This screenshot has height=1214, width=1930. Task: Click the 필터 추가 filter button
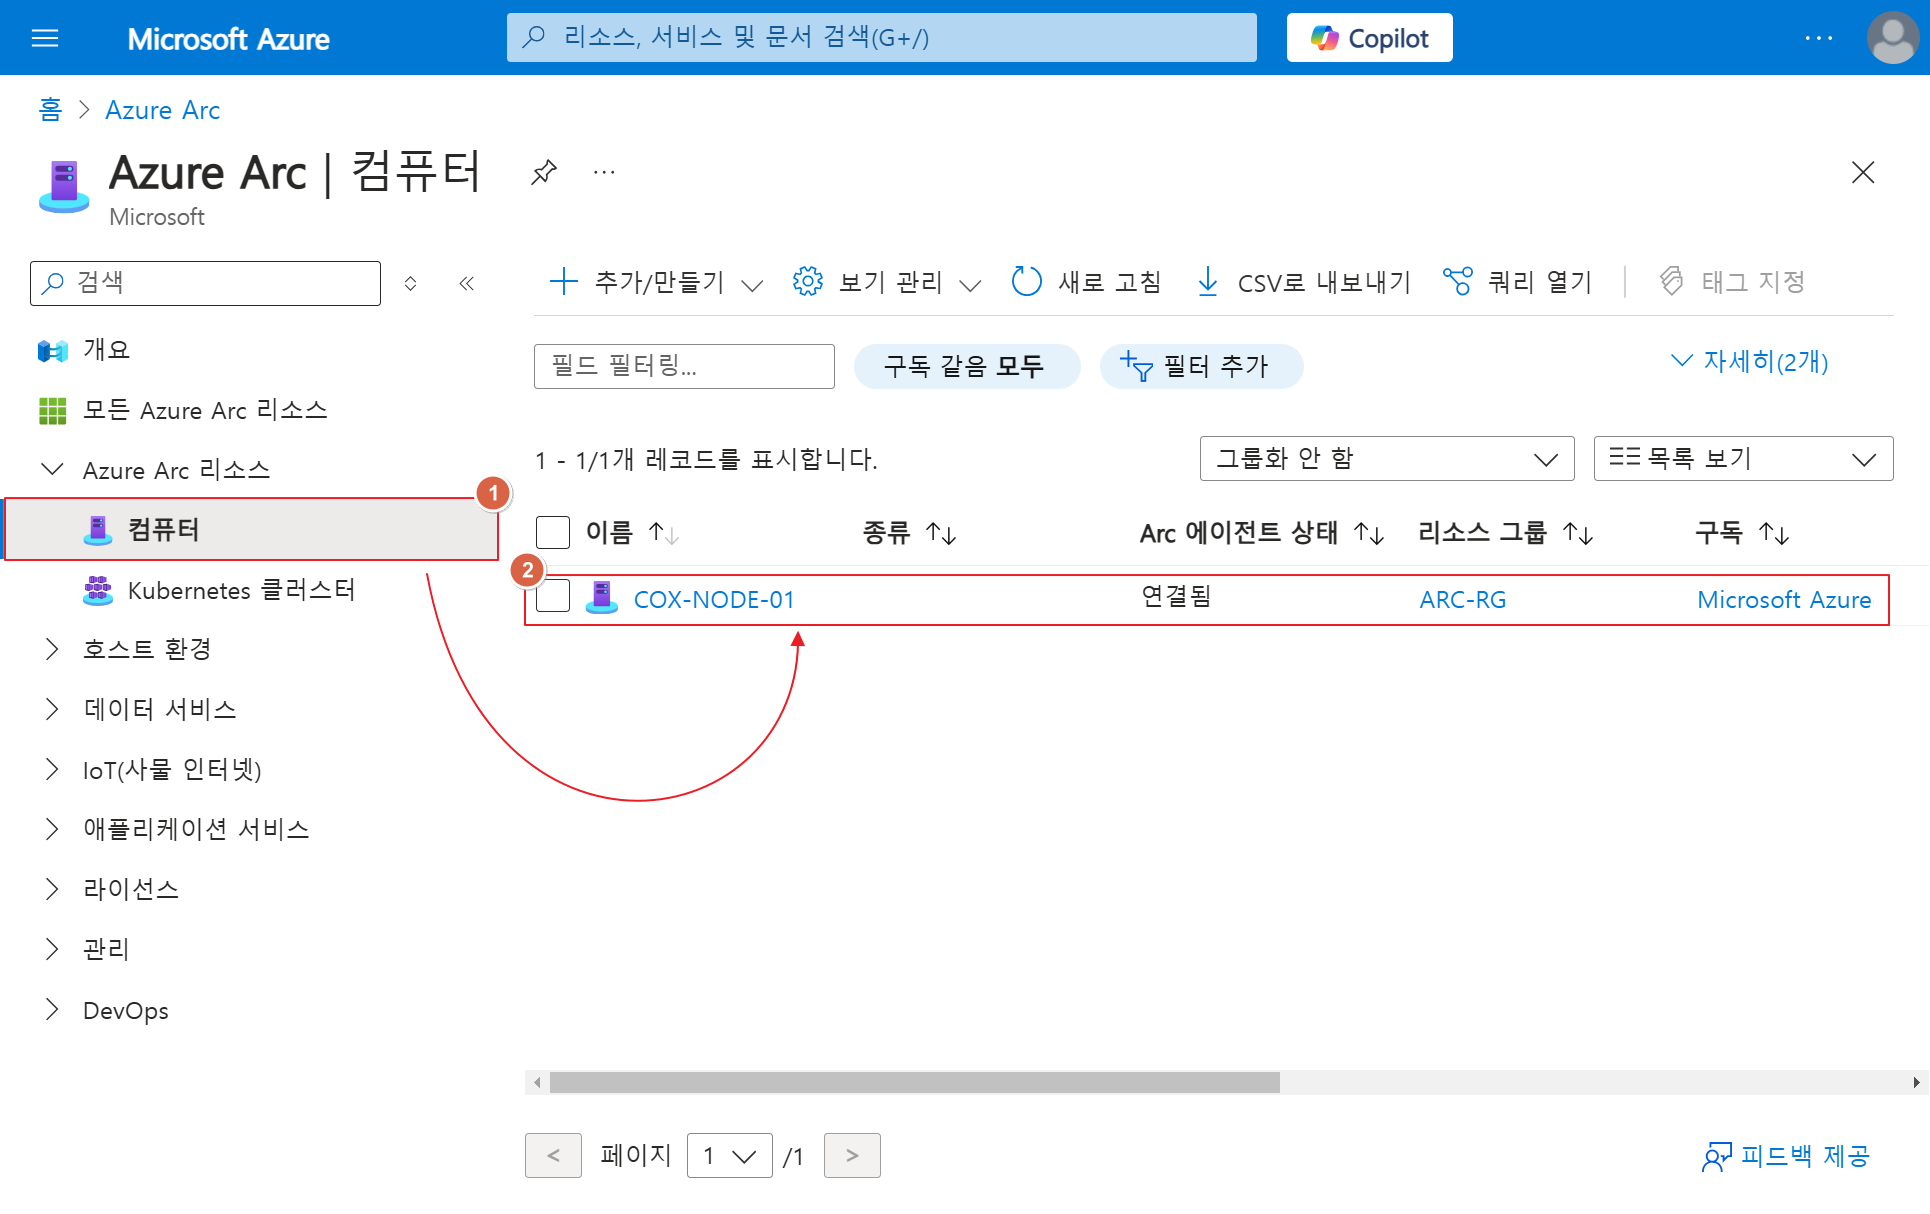pos(1200,366)
